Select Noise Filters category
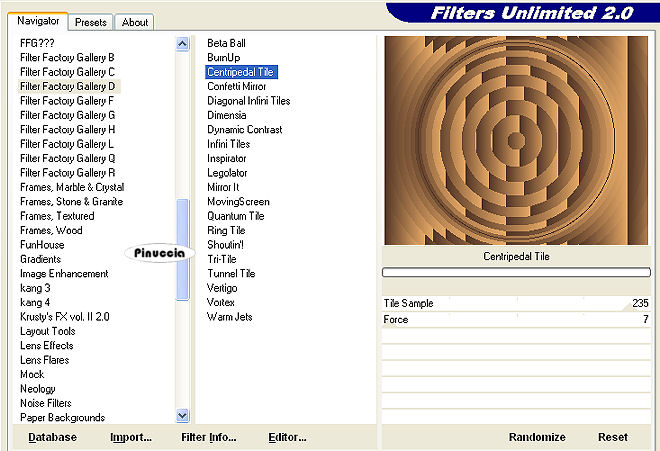The image size is (660, 451). [x=46, y=403]
